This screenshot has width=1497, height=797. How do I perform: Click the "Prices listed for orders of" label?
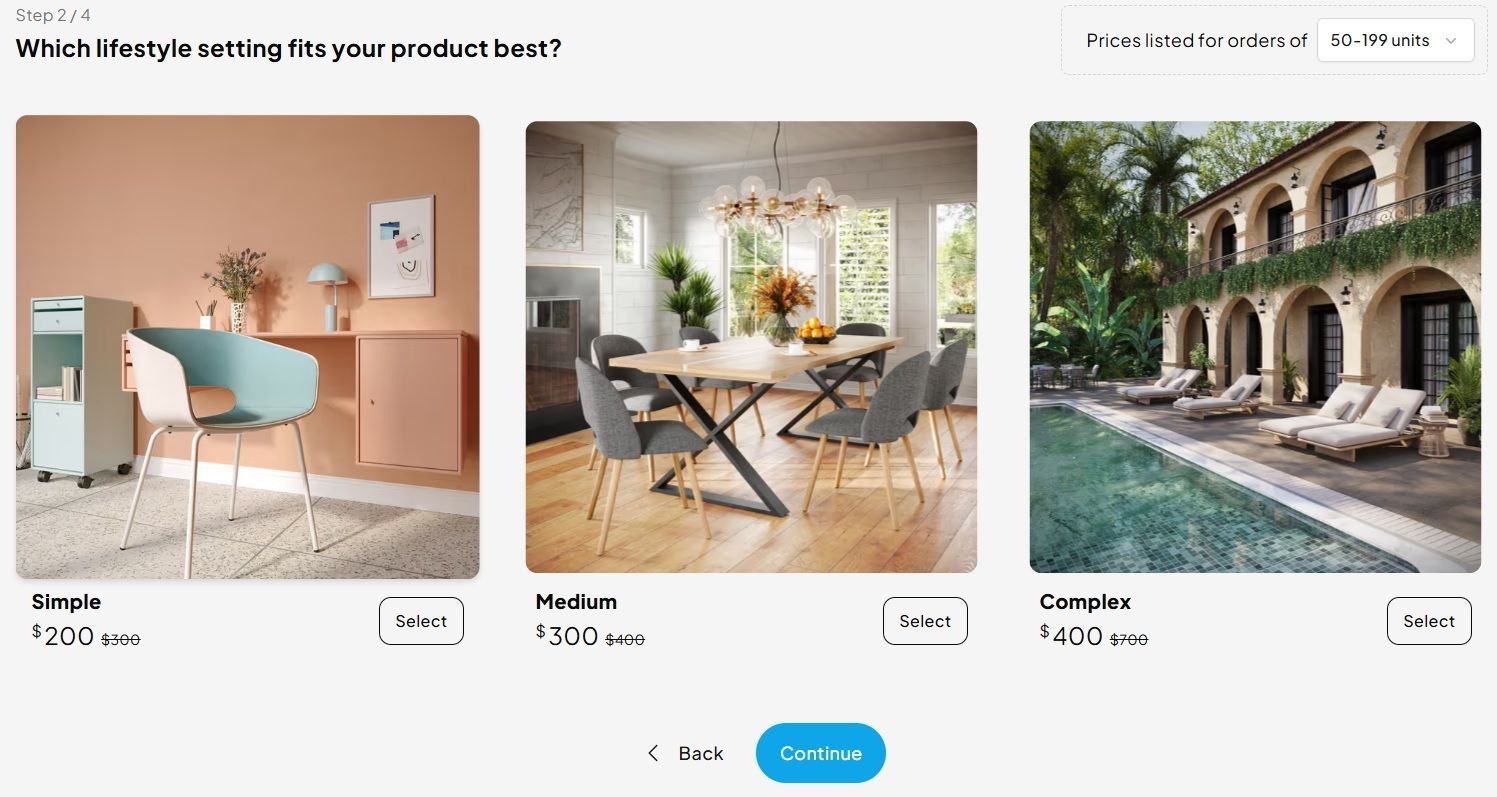click(1197, 41)
